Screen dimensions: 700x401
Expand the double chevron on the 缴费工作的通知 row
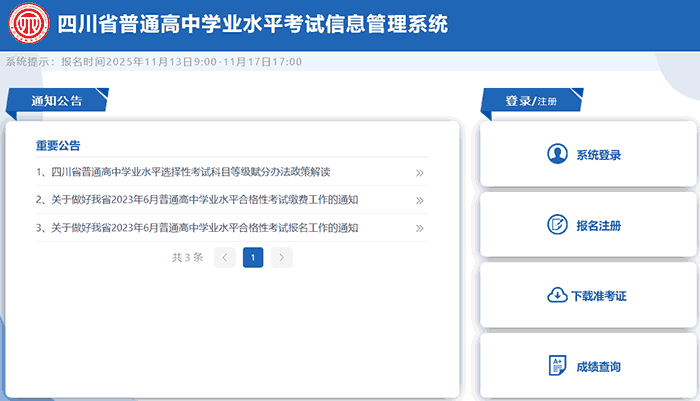pos(419,200)
